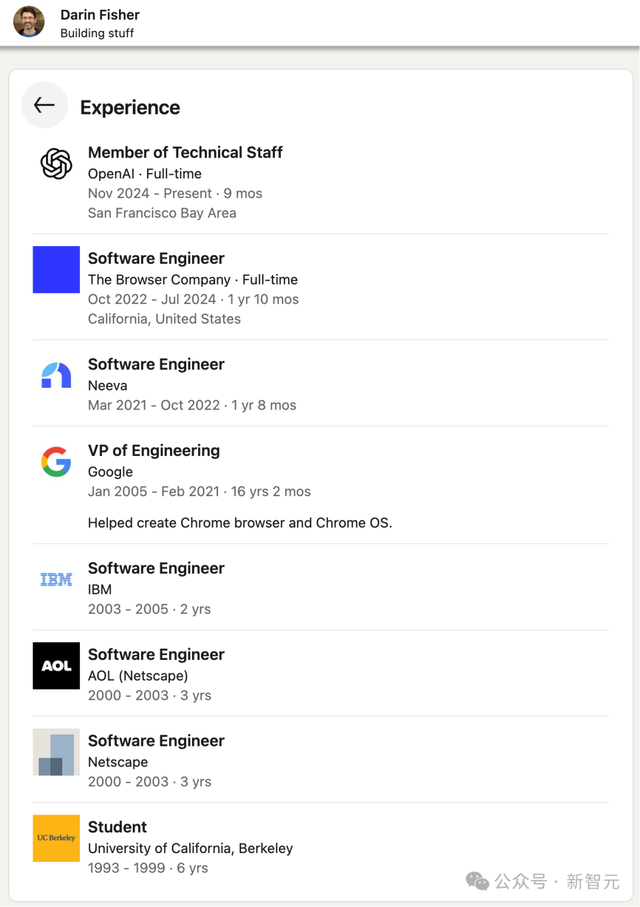Image resolution: width=640 pixels, height=907 pixels.
Task: Click the OpenAI company logo
Action: 56,163
